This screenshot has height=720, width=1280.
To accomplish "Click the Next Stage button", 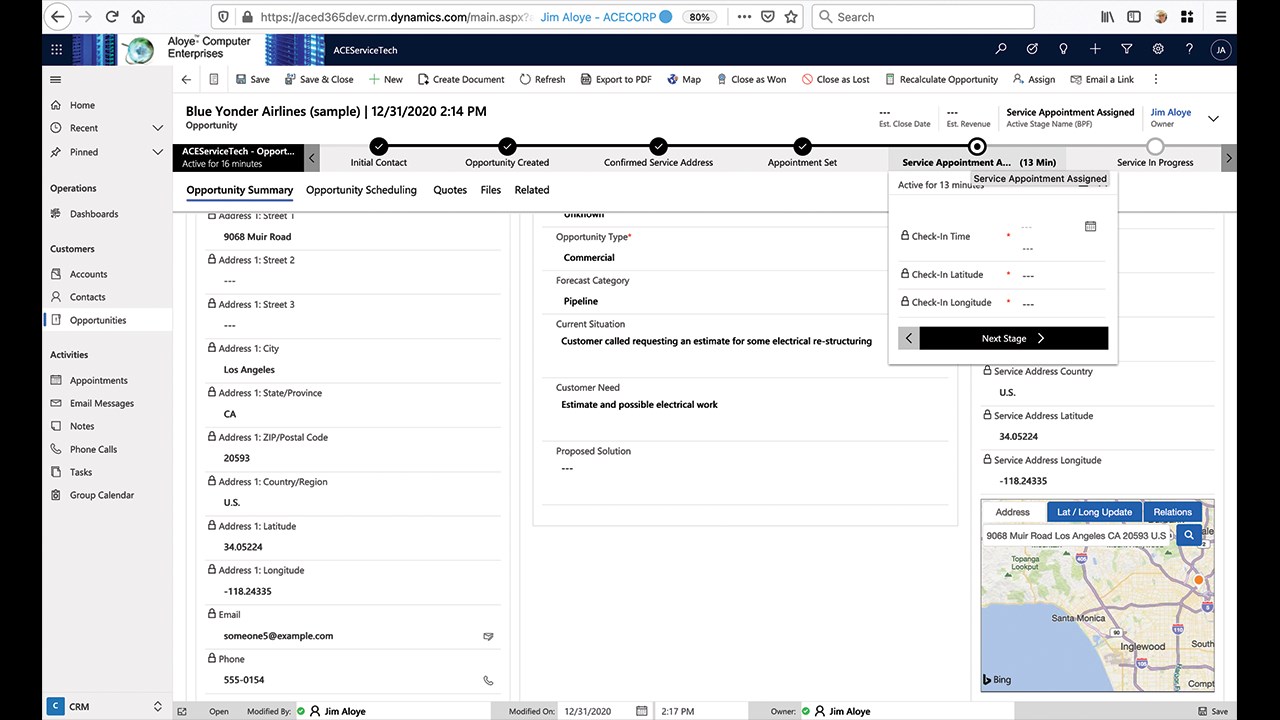I will coord(1013,338).
